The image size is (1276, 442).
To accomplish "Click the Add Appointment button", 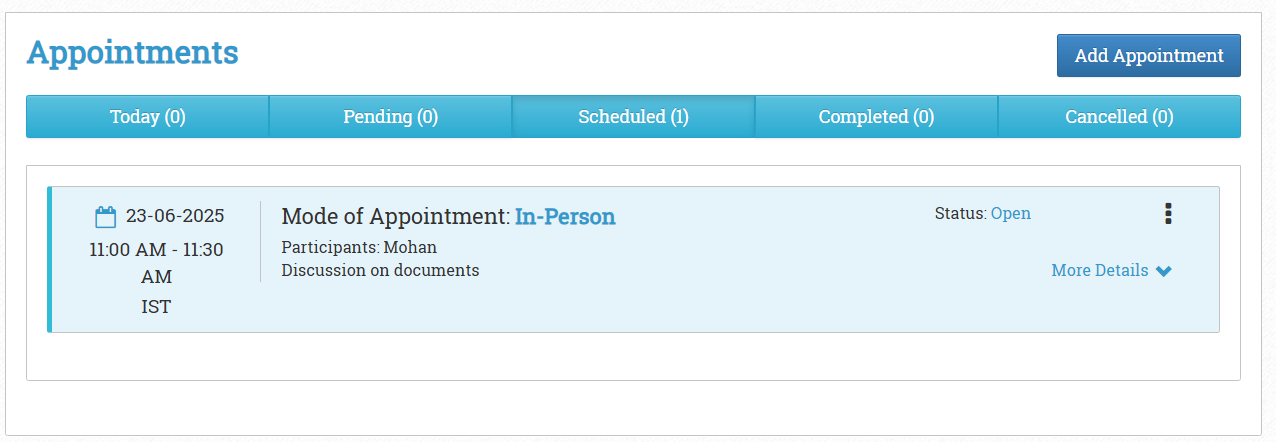I will click(x=1149, y=56).
